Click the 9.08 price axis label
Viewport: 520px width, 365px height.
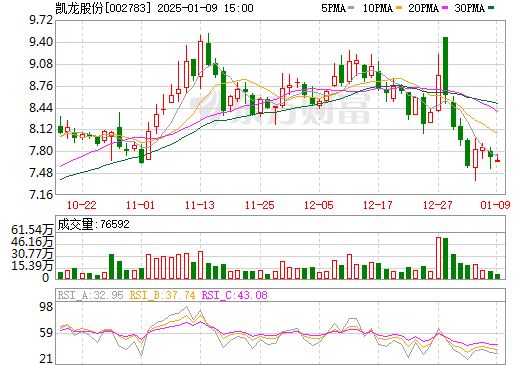(x=41, y=64)
